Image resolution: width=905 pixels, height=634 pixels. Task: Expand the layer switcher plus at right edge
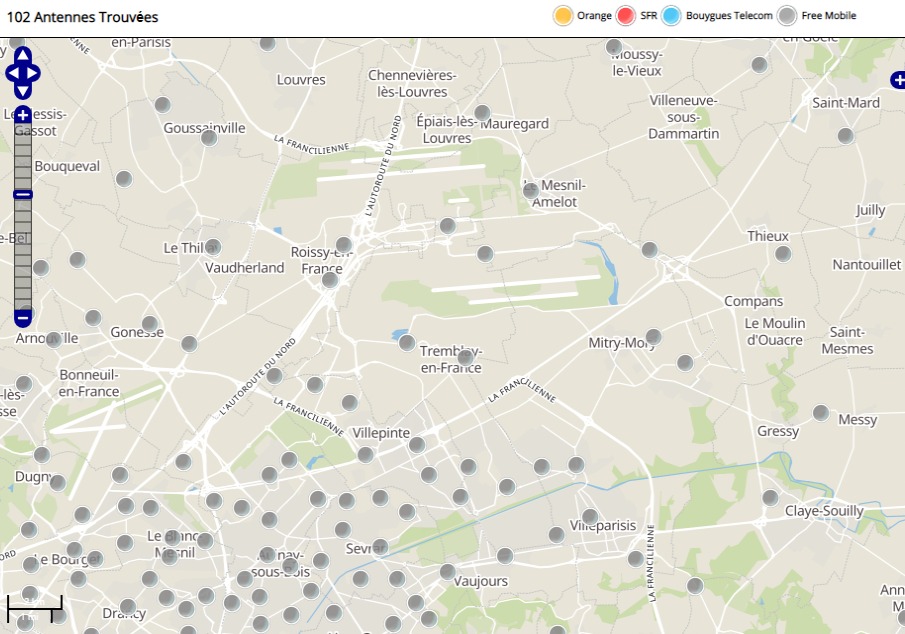pos(898,81)
